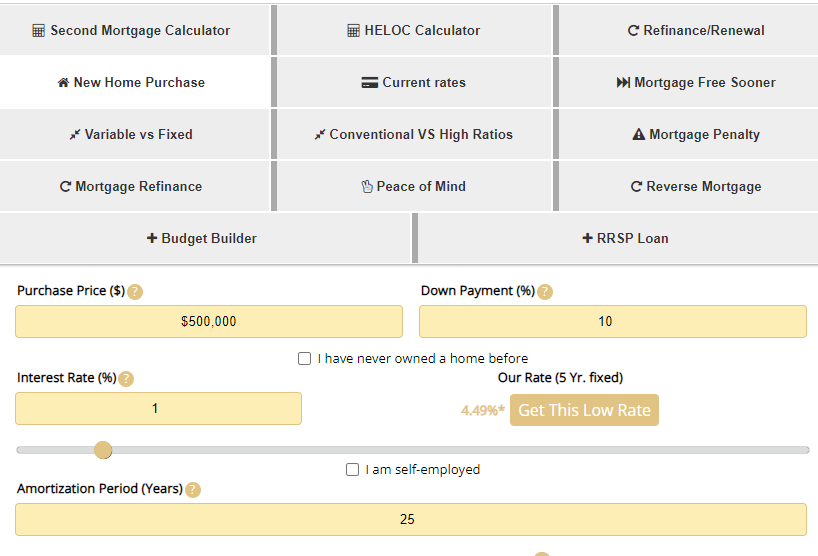Click the Second Mortgage Calculator grid icon

[38, 31]
